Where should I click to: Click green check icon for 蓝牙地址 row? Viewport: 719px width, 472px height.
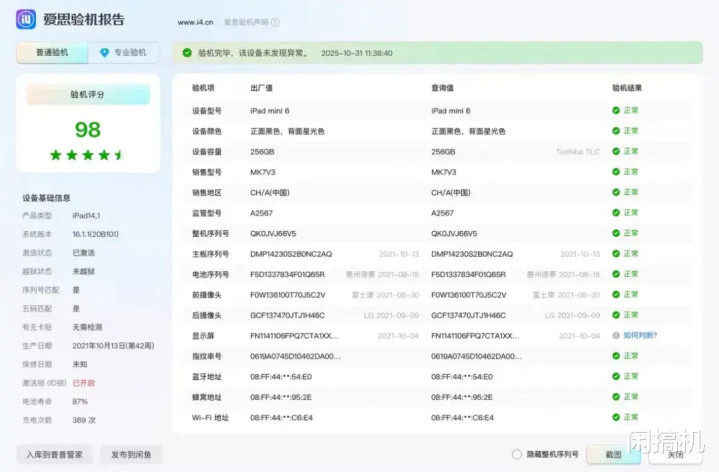[616, 376]
